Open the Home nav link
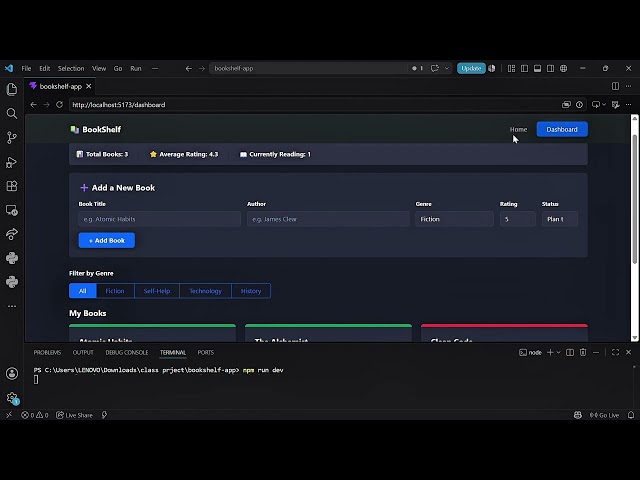Screen dimensions: 640x480 518,129
